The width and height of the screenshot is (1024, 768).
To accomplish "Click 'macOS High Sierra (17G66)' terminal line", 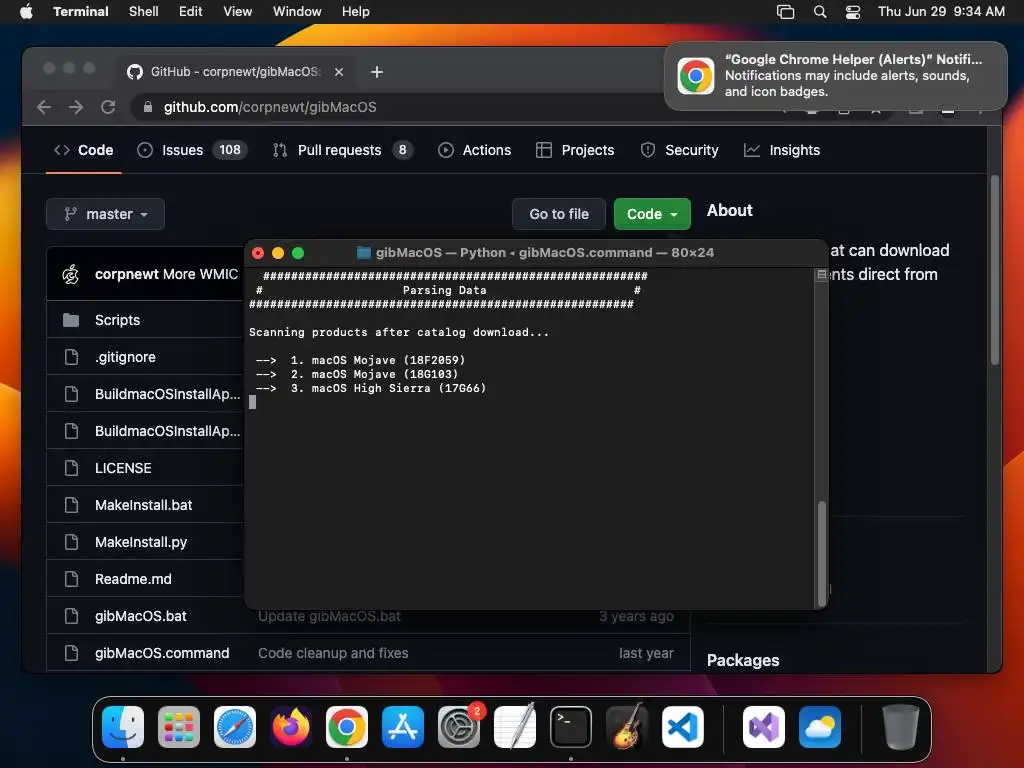I will pyautogui.click(x=398, y=388).
